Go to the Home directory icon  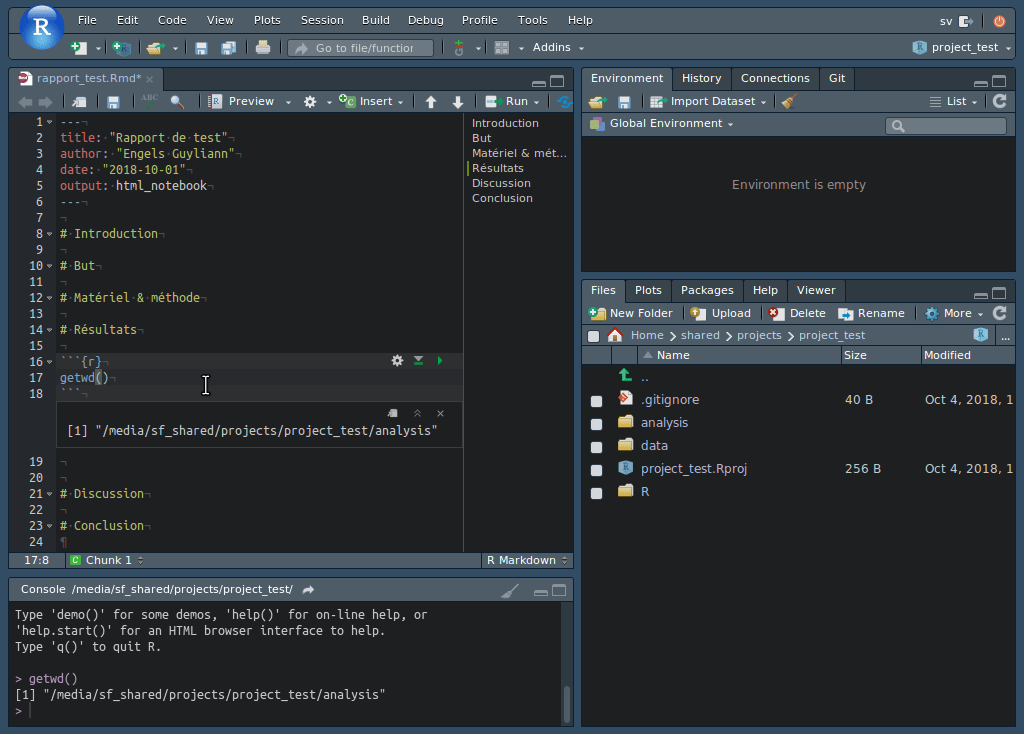[615, 336]
